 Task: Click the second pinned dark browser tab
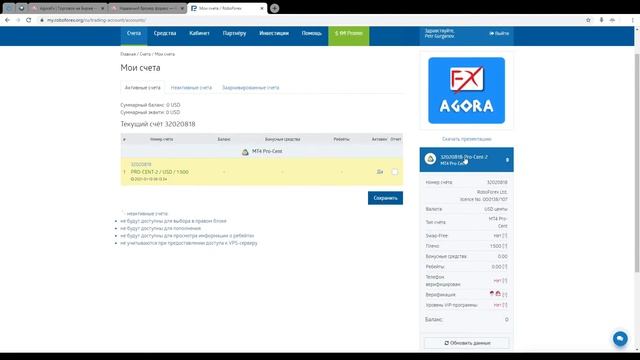click(x=21, y=8)
